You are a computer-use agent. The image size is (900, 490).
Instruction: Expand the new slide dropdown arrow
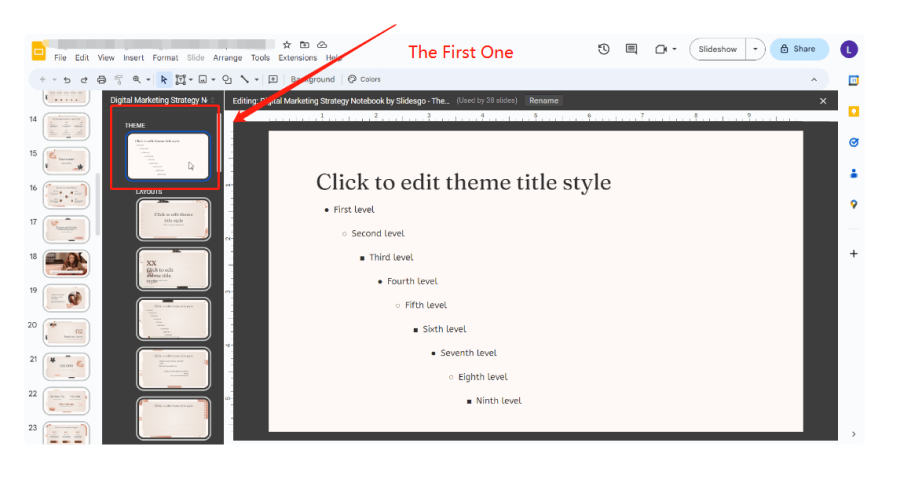tap(55, 80)
